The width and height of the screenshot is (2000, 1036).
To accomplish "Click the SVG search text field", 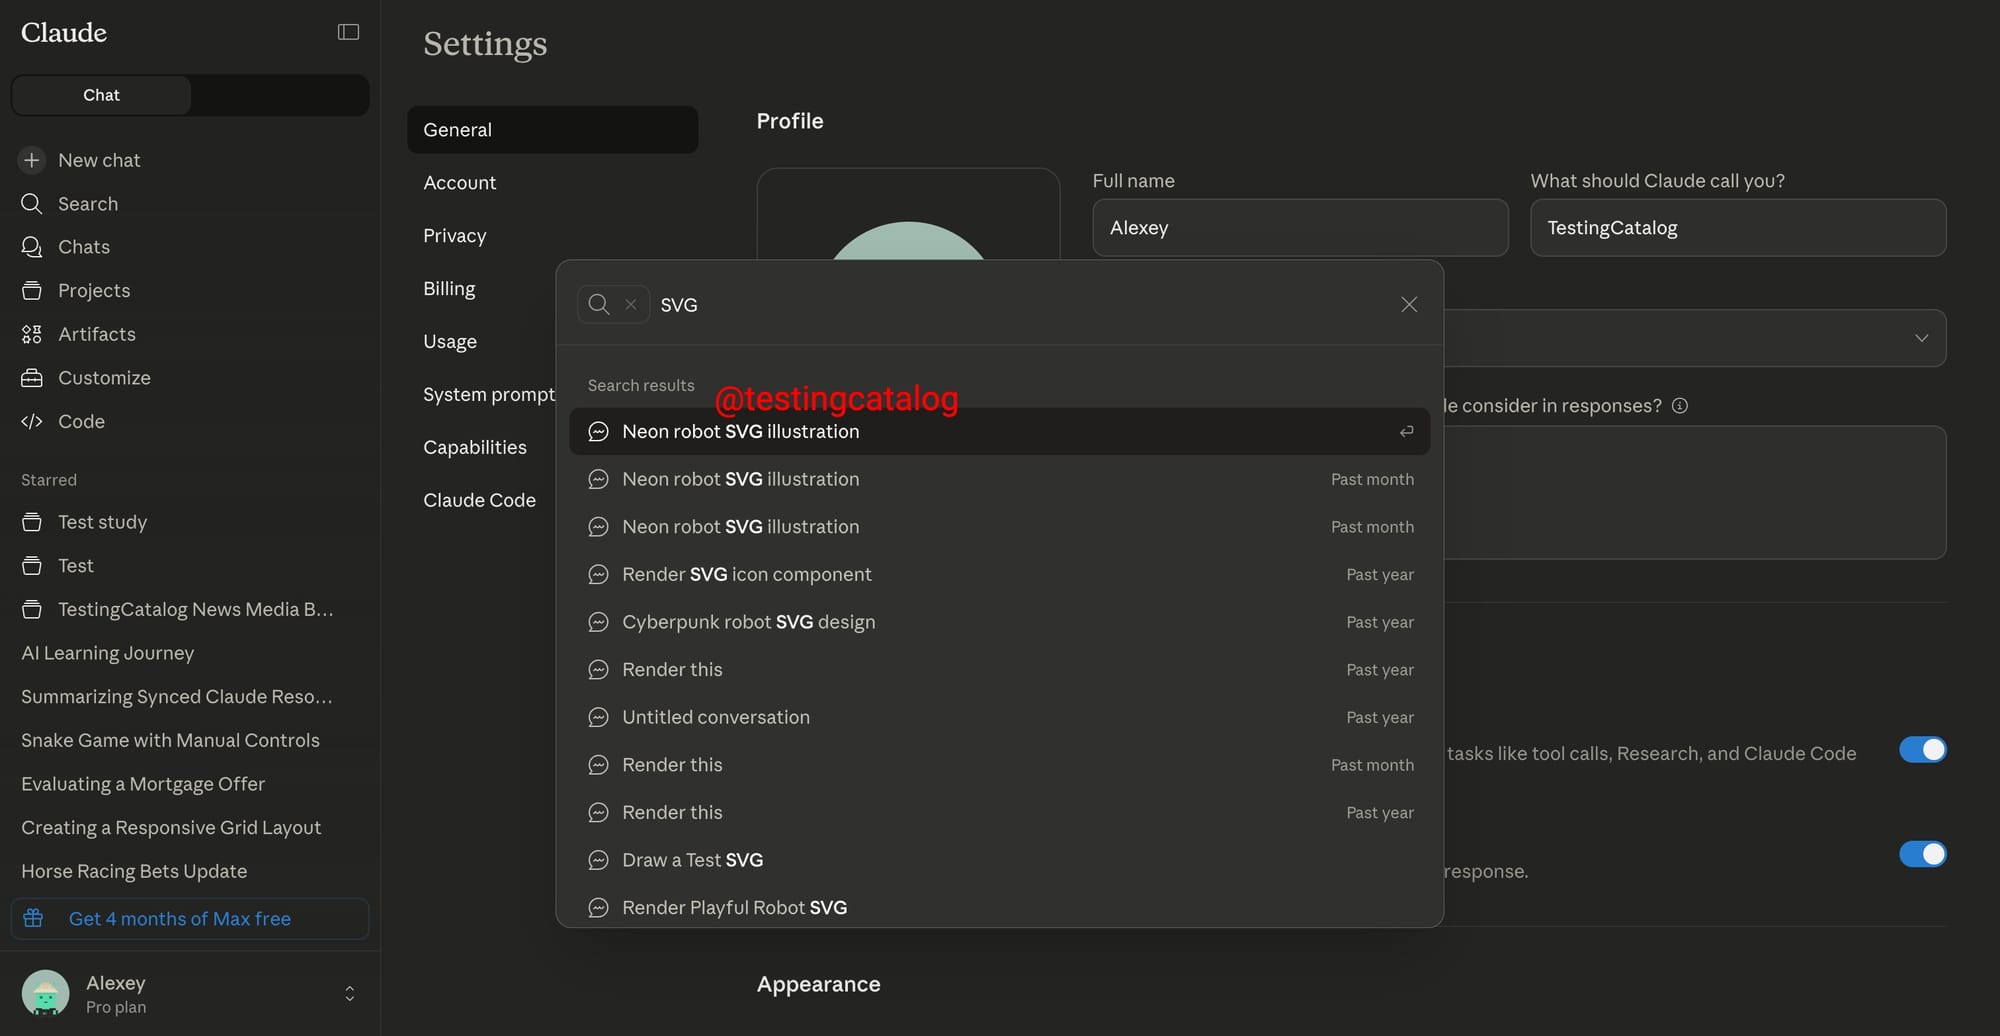I will (1020, 305).
